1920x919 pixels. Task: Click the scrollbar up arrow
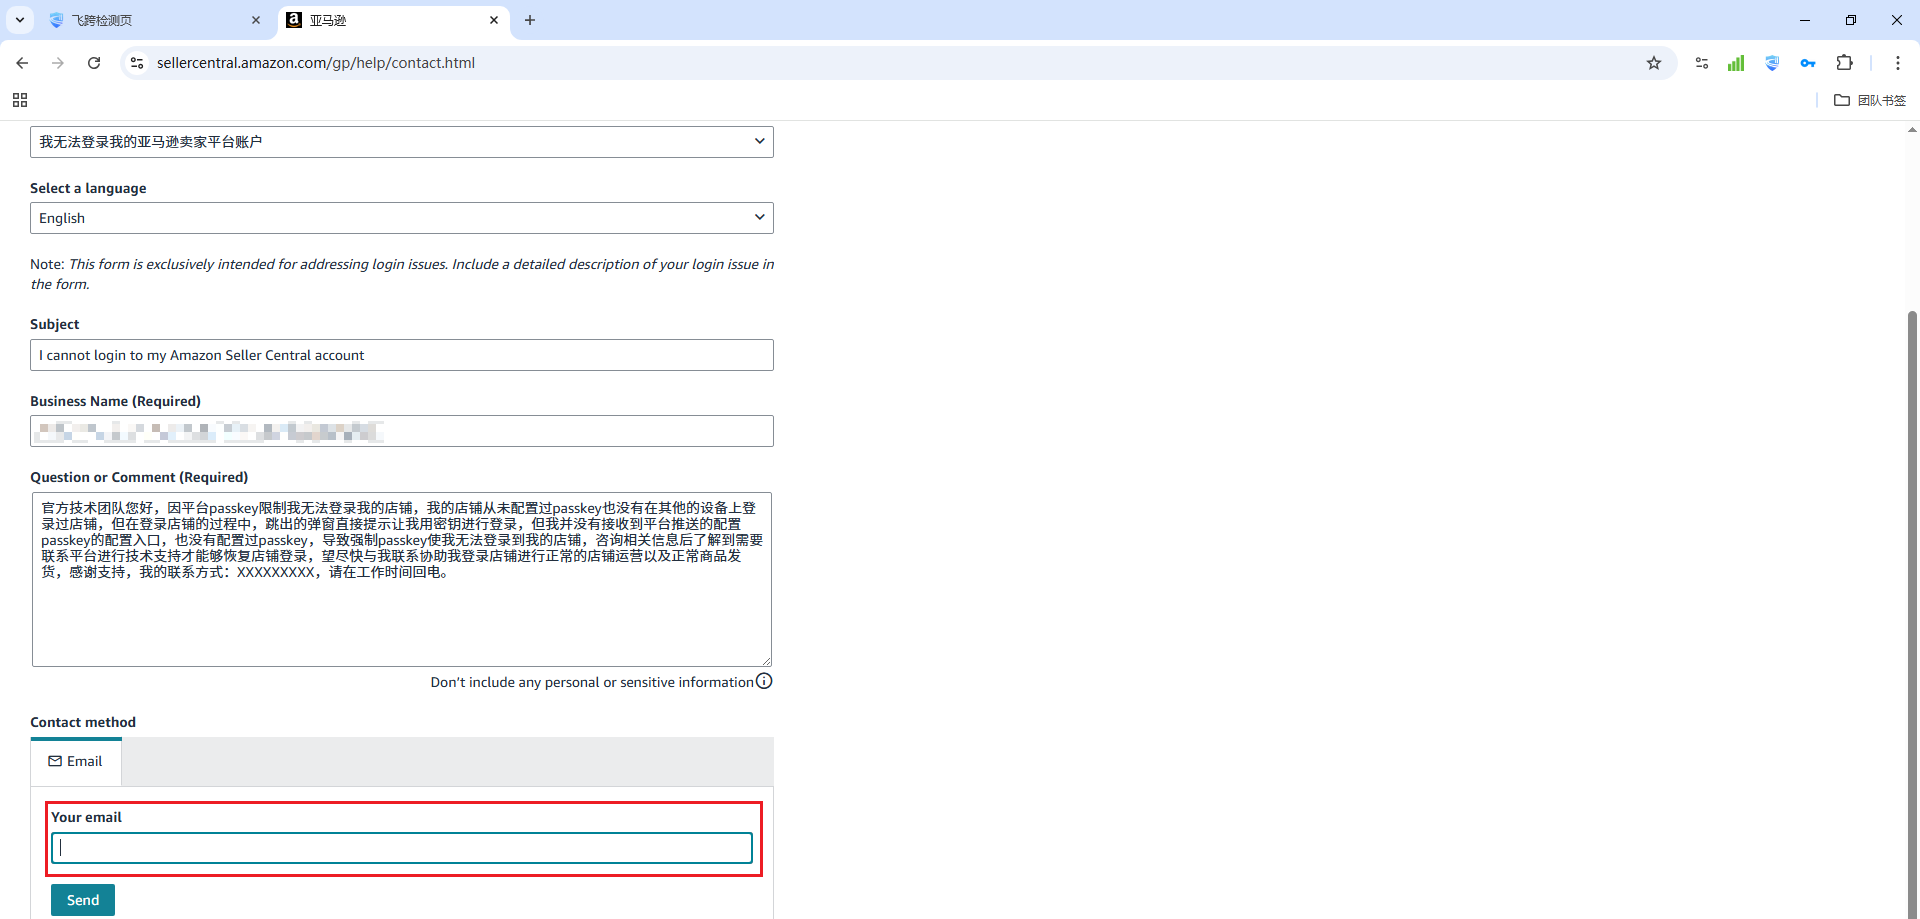coord(1912,130)
